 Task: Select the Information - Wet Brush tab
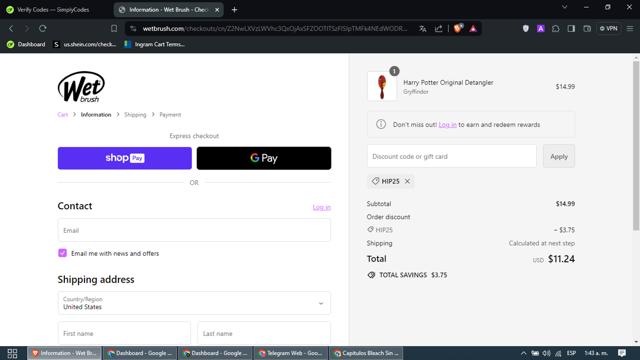pyautogui.click(x=168, y=9)
